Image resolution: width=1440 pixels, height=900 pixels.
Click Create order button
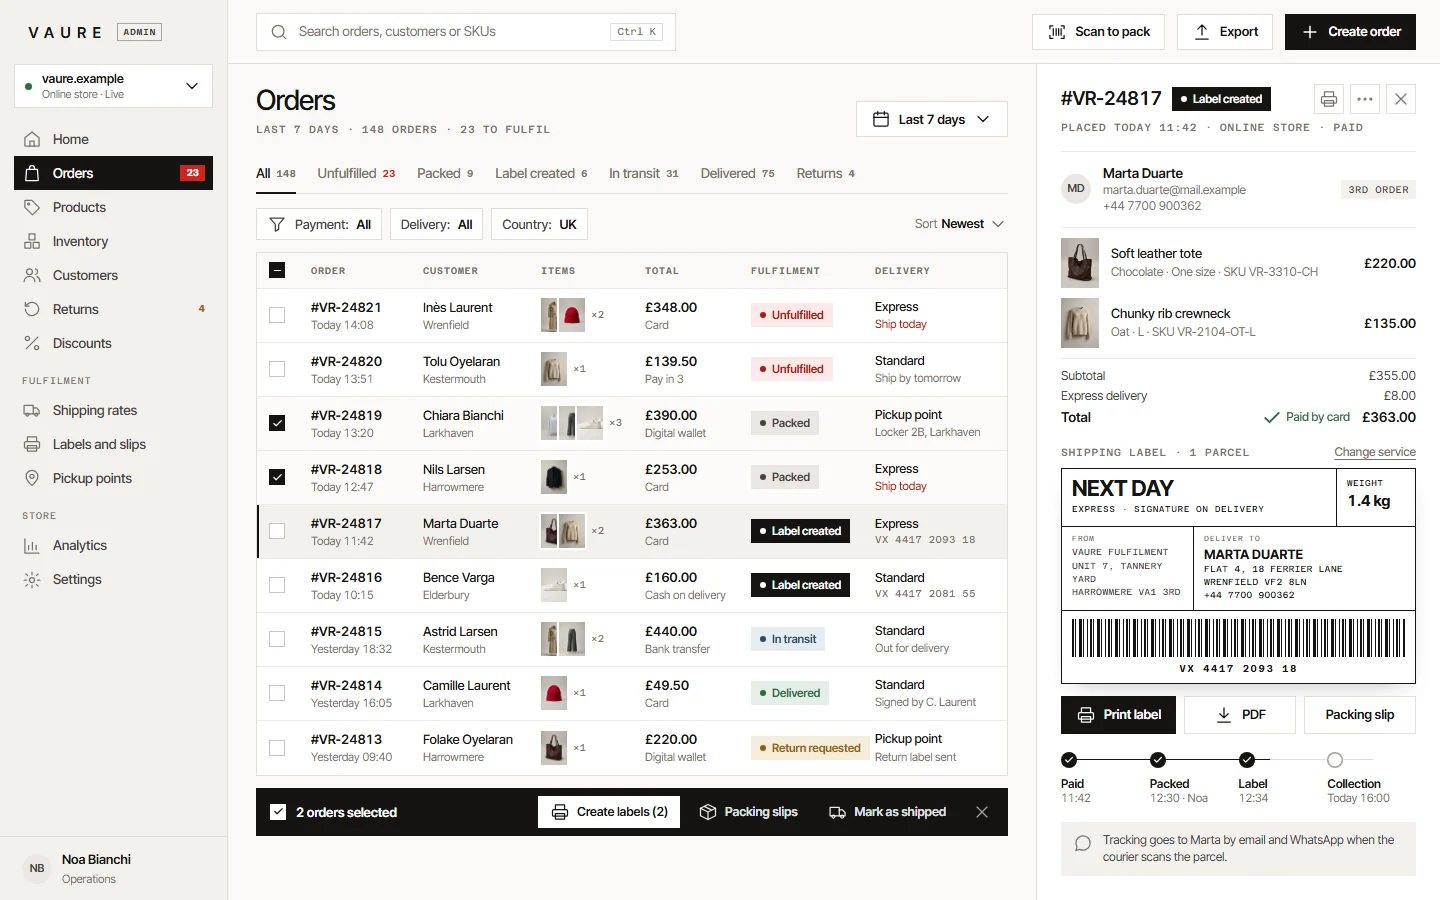click(1350, 32)
